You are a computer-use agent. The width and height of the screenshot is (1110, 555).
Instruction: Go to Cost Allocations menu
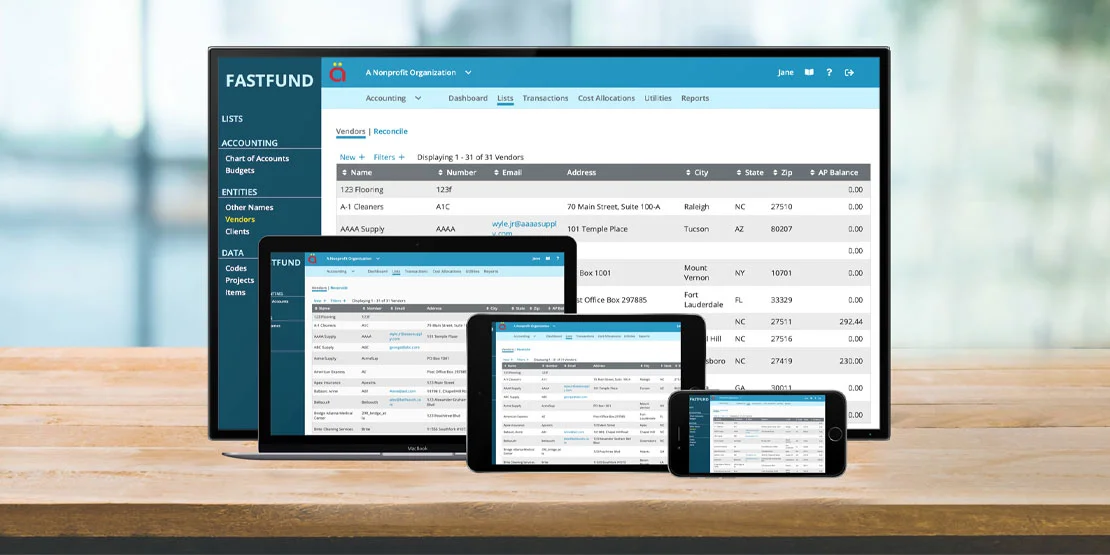607,98
